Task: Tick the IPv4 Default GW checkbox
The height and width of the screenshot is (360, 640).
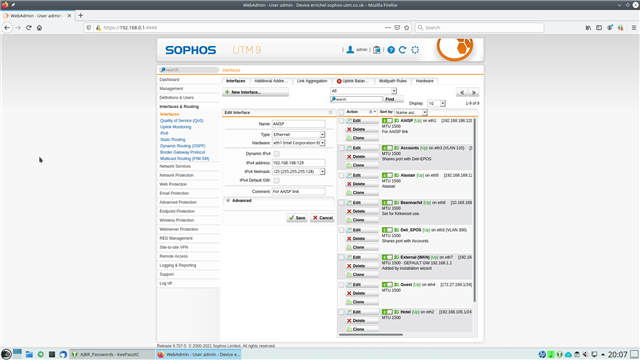Action: (x=276, y=180)
